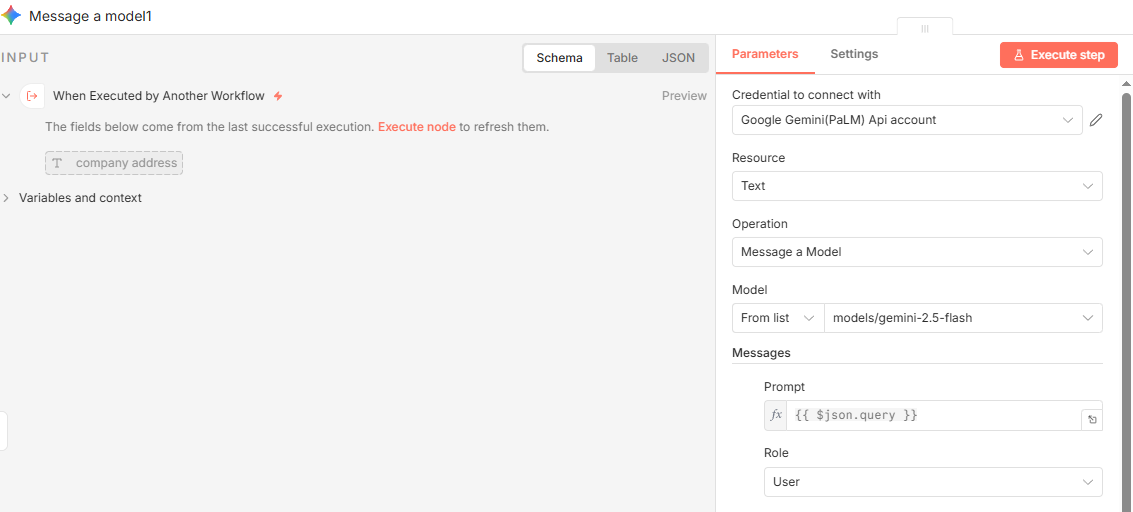Click the panel drag handle at top
The image size is (1133, 512).
pyautogui.click(x=924, y=28)
